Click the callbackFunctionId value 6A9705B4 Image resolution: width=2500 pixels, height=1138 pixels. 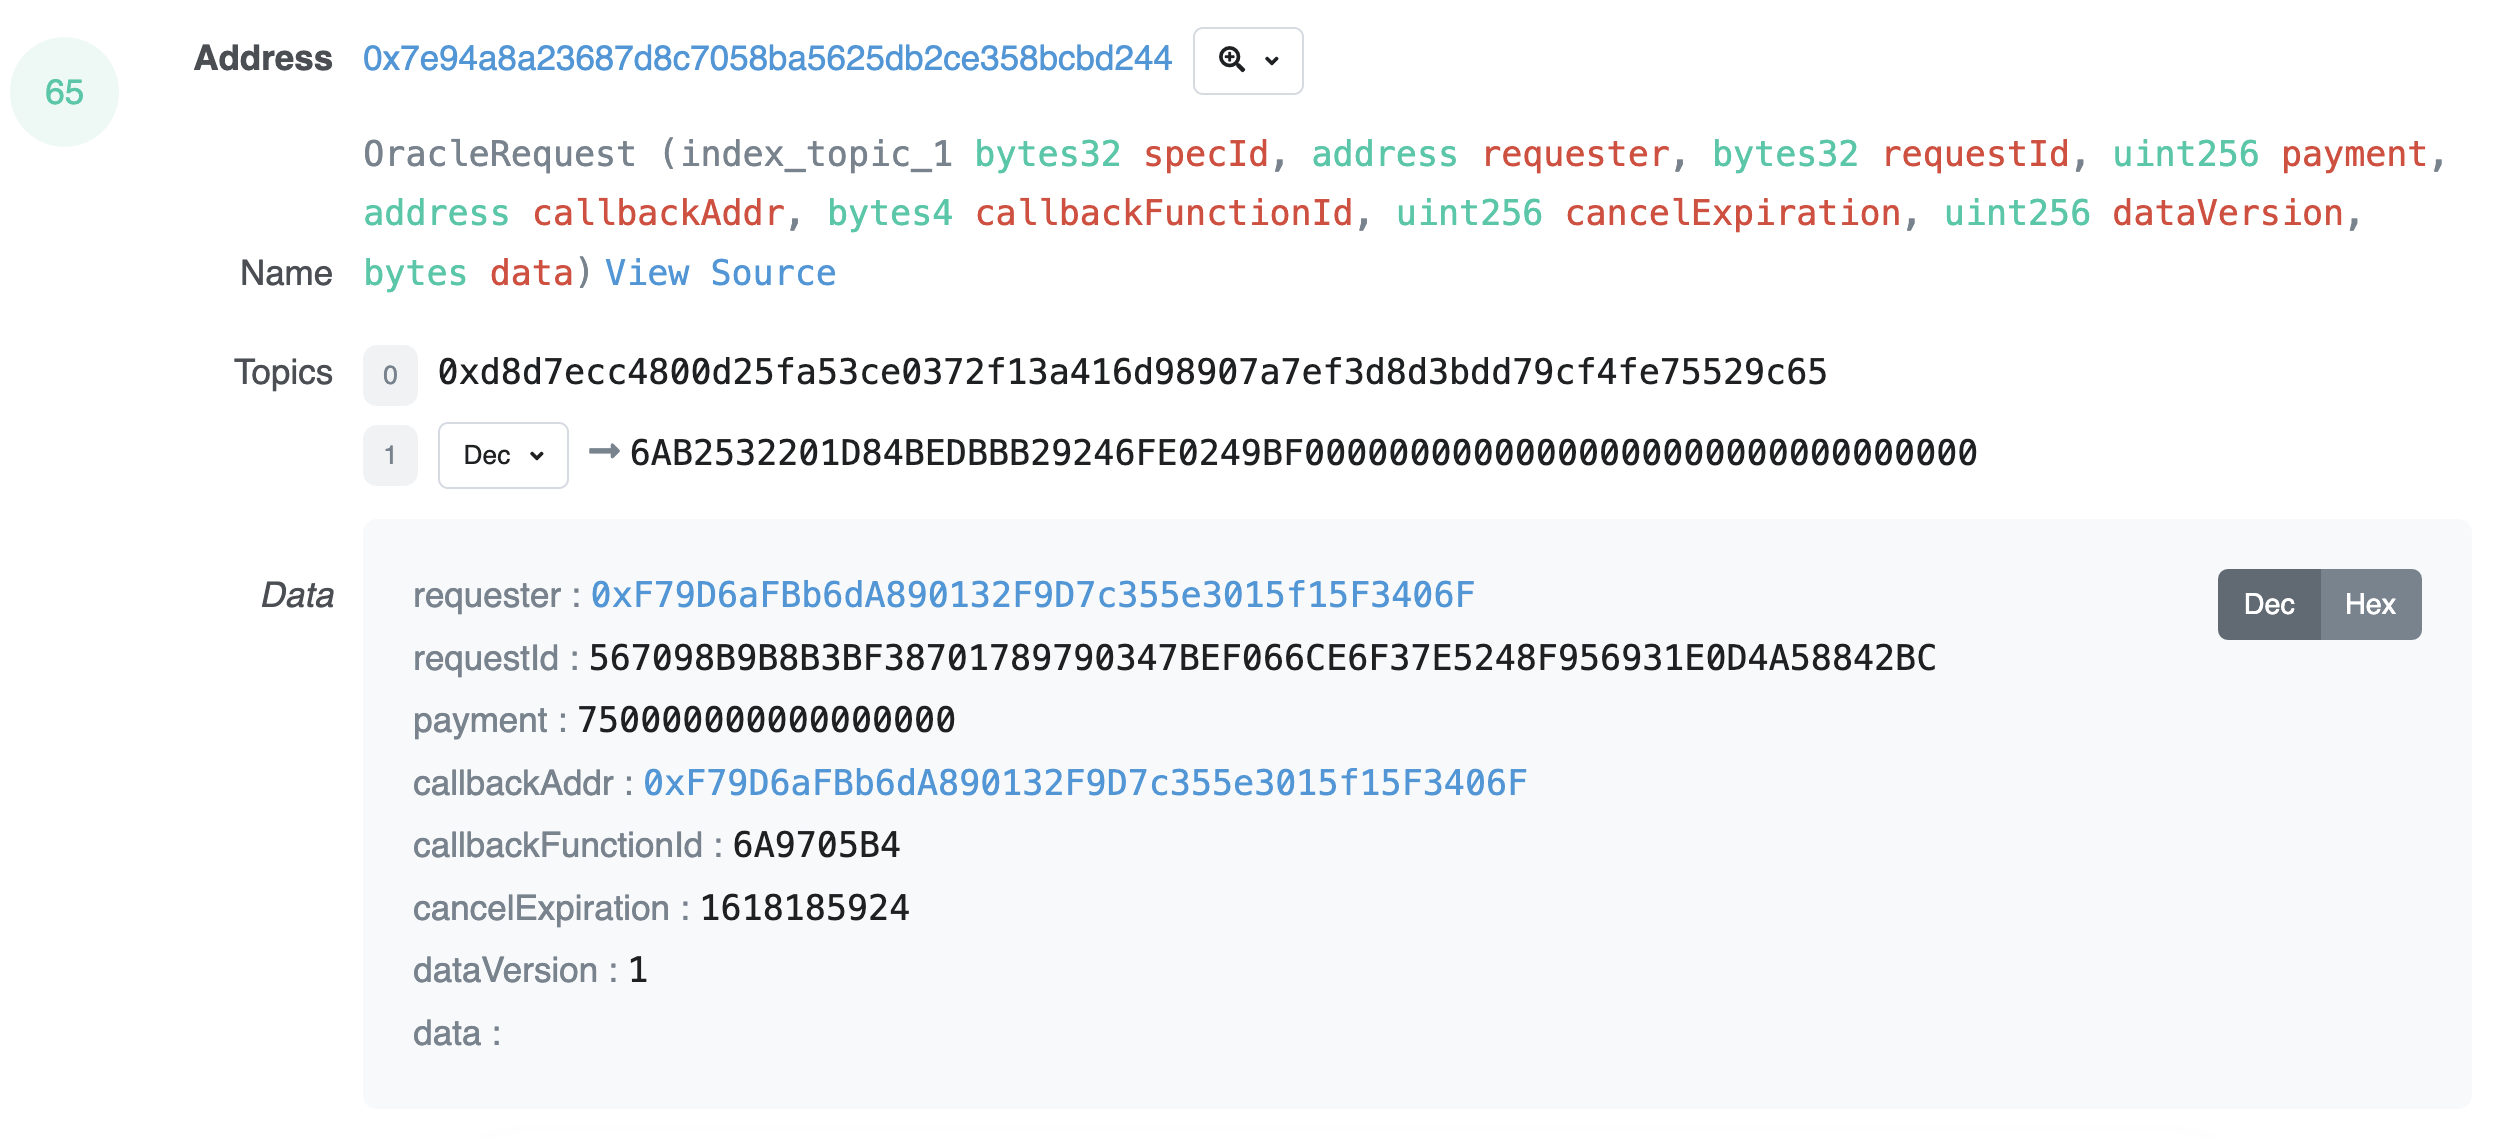[x=816, y=845]
